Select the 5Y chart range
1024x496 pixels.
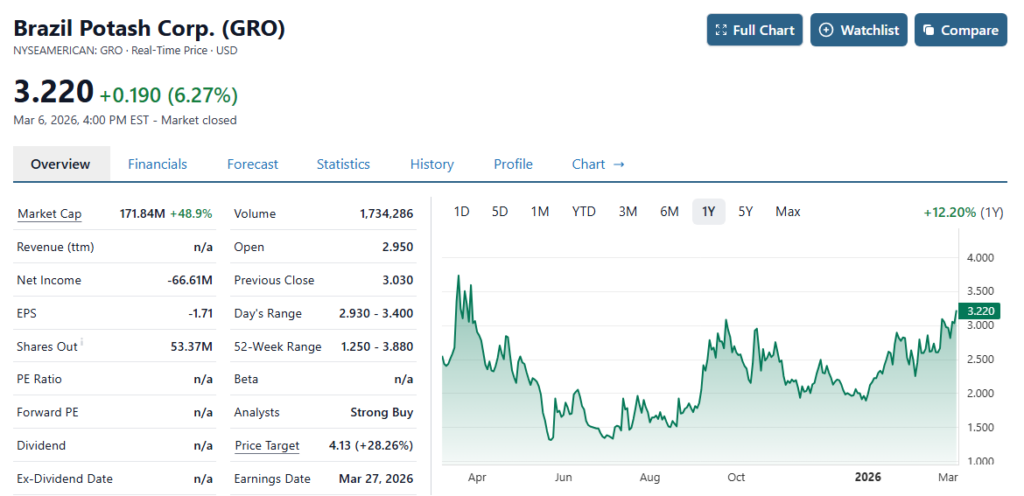pyautogui.click(x=746, y=211)
